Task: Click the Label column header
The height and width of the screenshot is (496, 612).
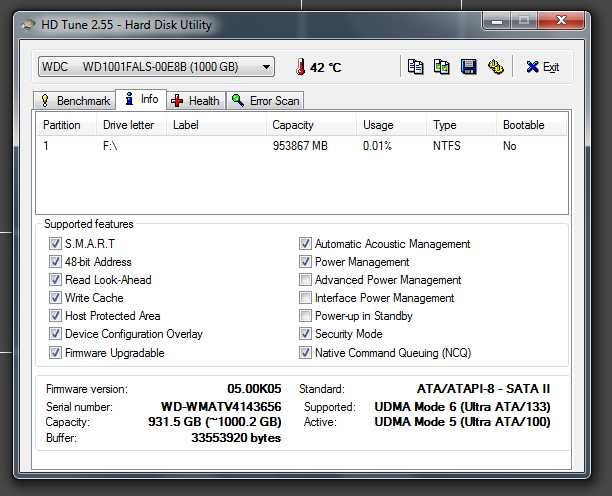Action: (217, 125)
